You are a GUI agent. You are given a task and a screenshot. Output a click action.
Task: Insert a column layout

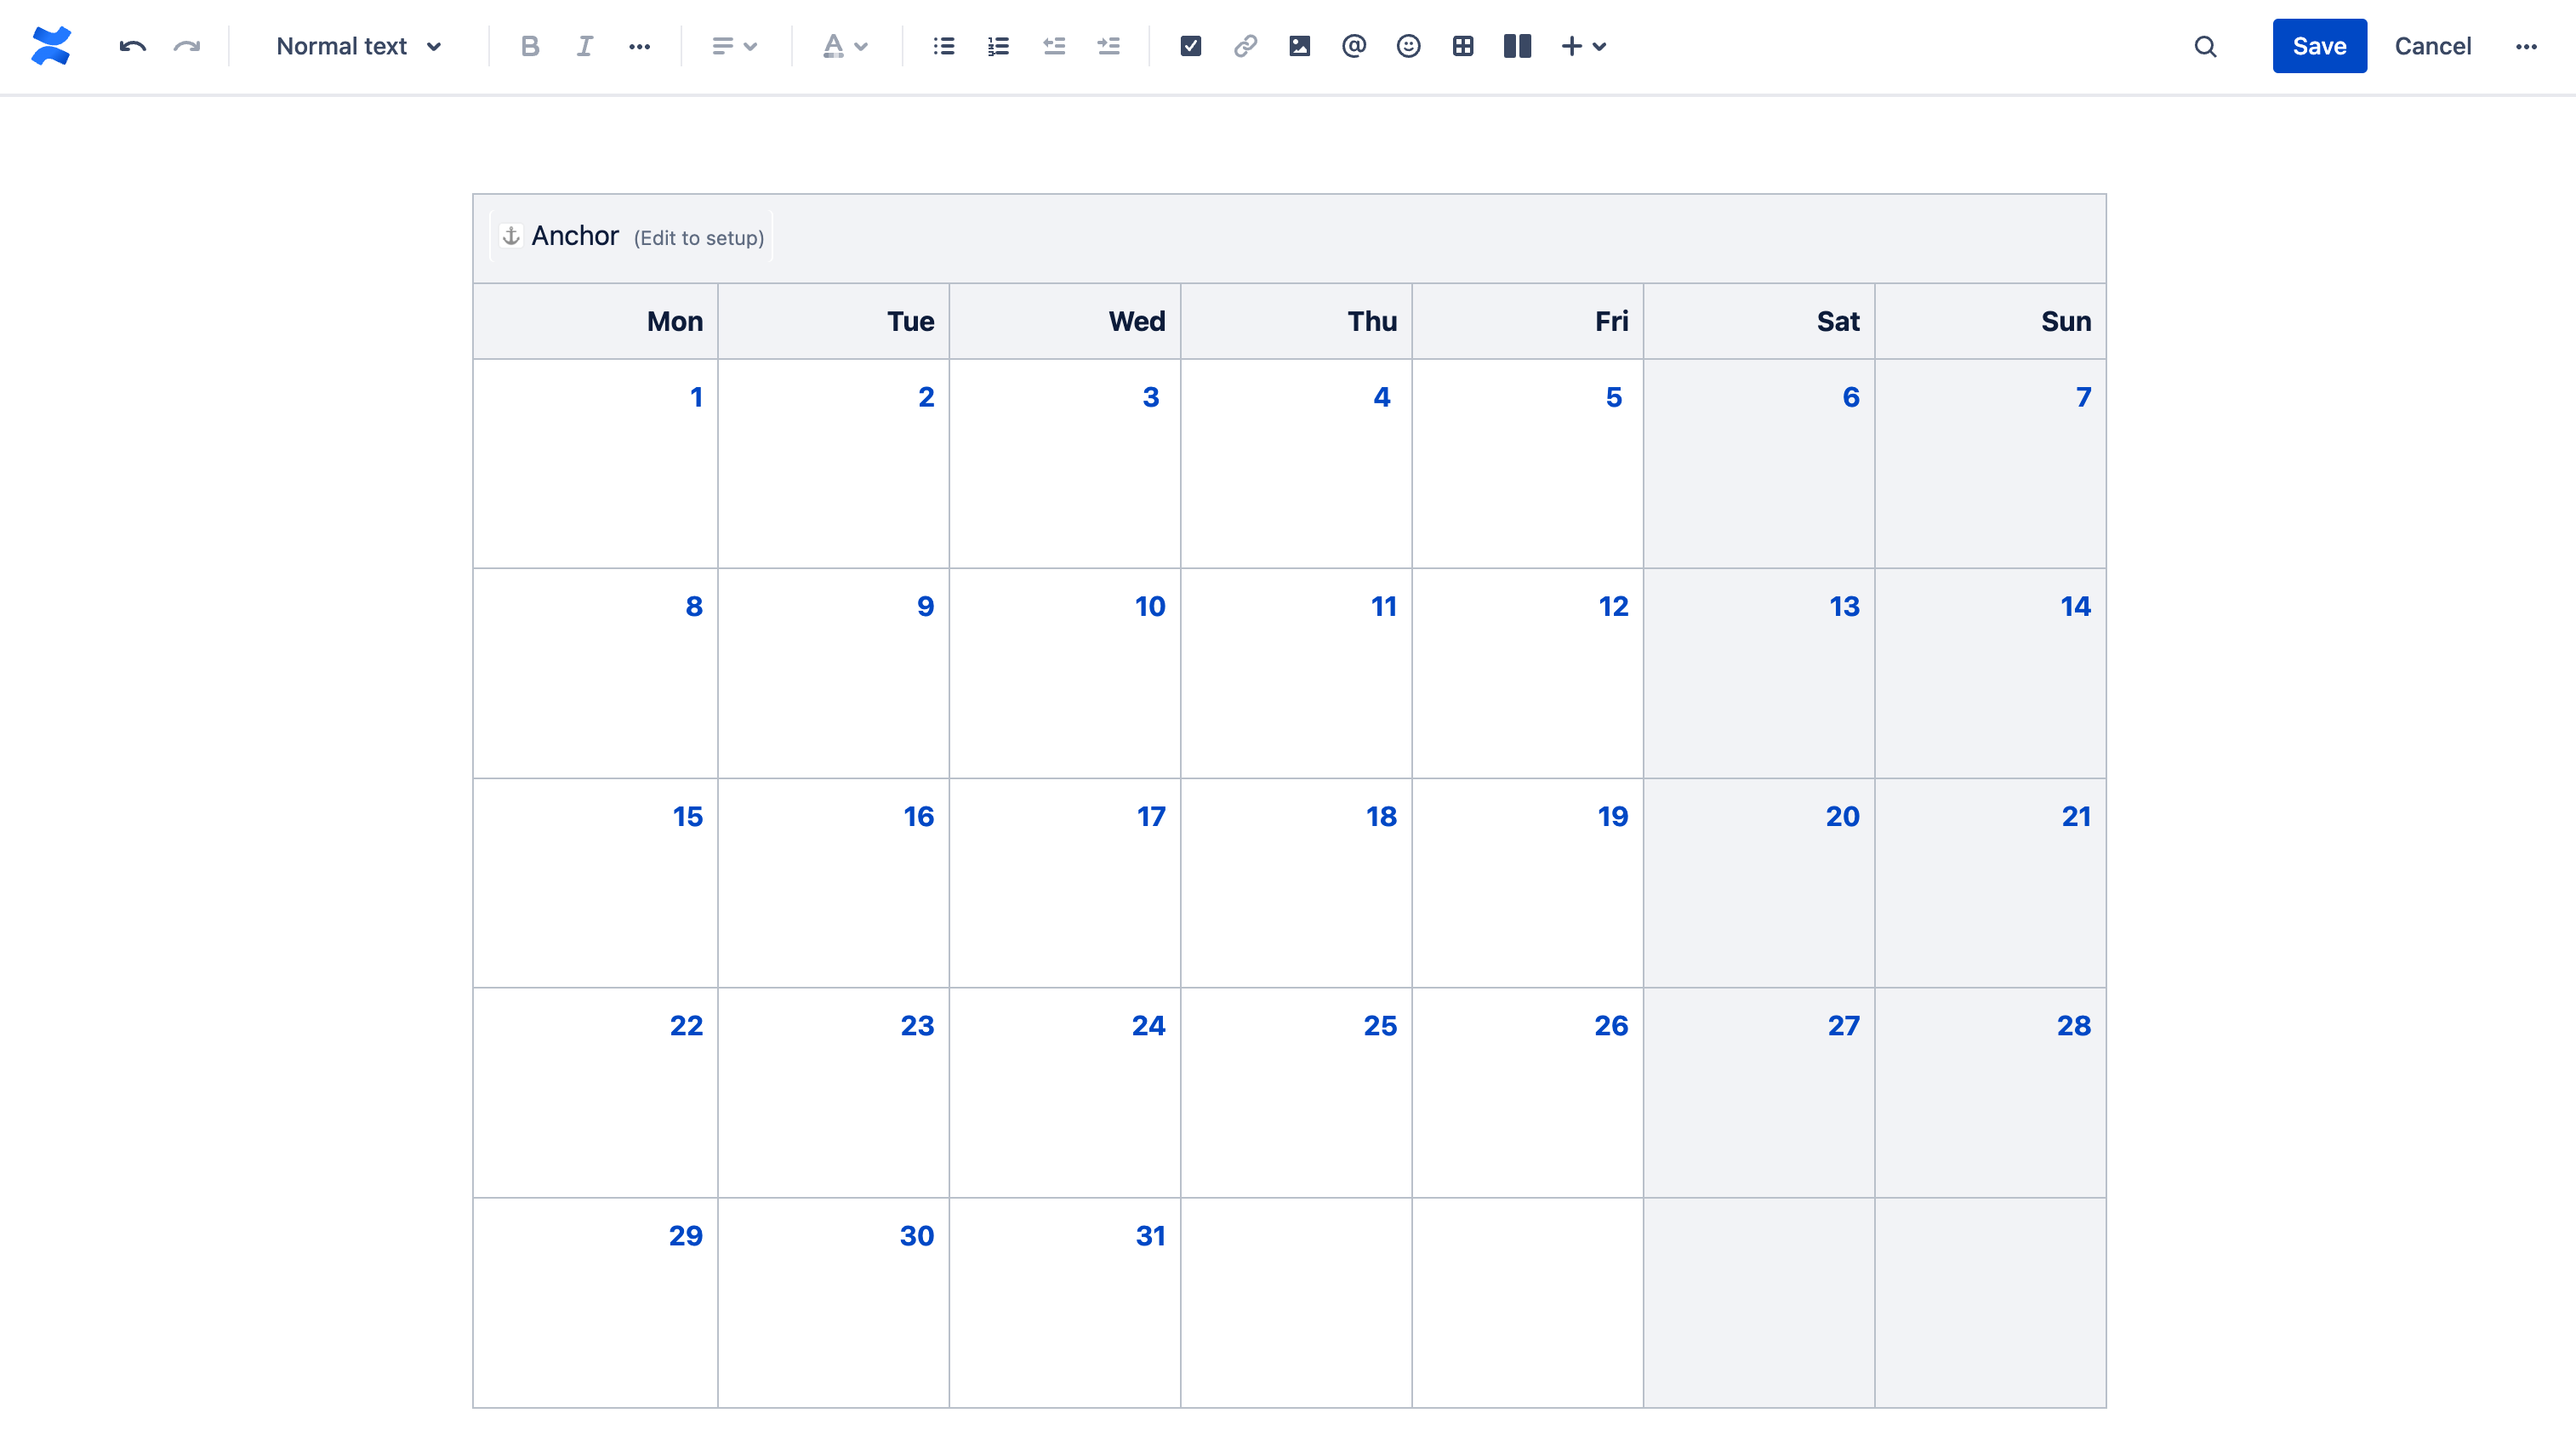pos(1517,46)
